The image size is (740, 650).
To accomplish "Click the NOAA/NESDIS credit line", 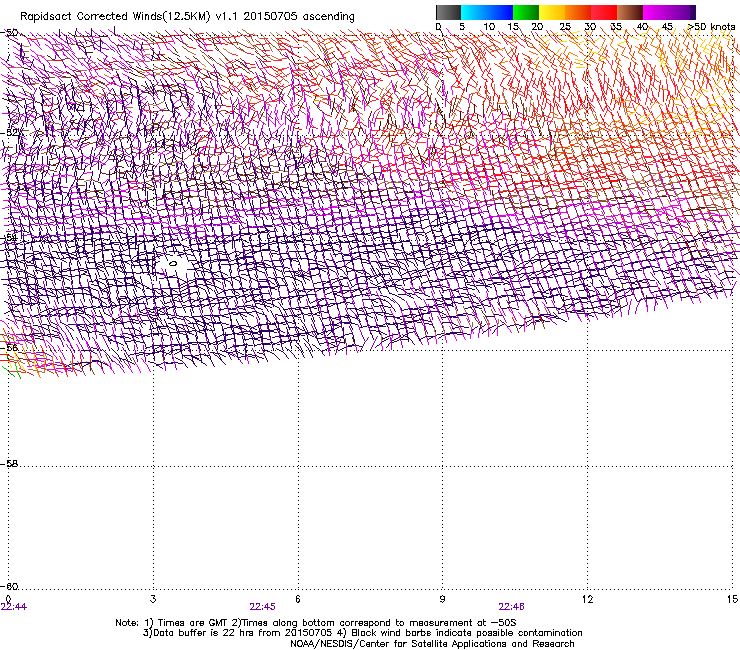I will point(432,643).
